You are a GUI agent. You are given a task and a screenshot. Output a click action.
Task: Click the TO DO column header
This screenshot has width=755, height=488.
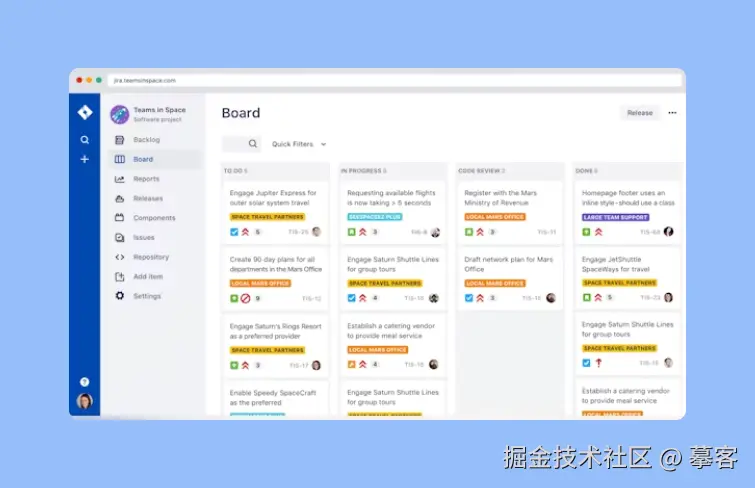click(x=235, y=171)
